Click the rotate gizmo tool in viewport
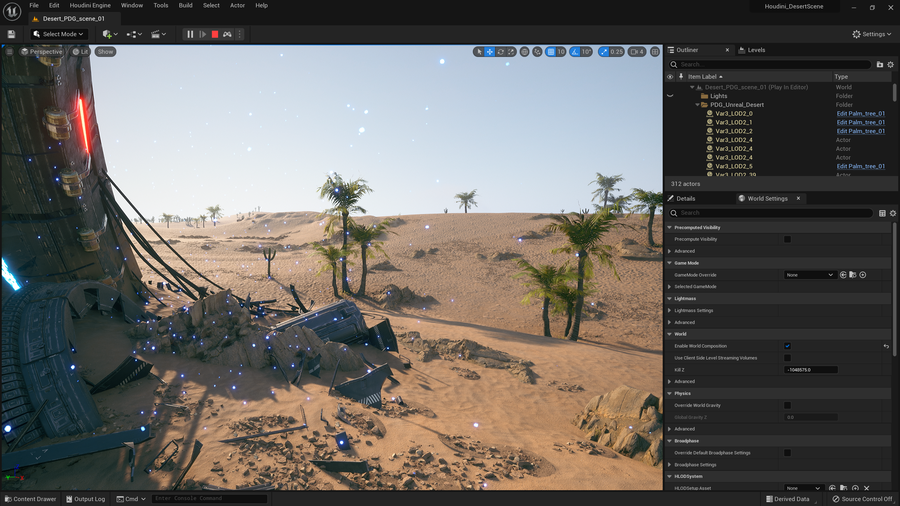900x506 pixels. [x=501, y=51]
